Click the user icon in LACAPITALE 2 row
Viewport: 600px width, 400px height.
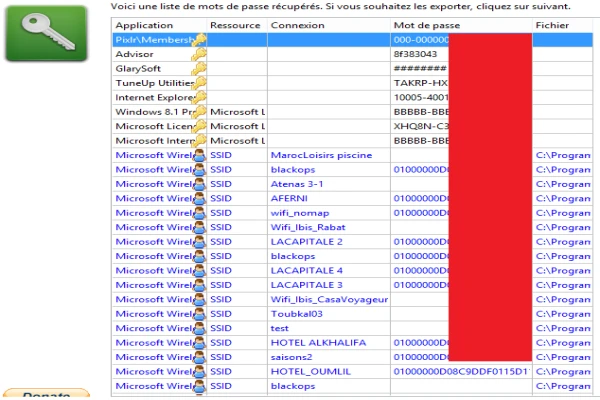point(199,242)
